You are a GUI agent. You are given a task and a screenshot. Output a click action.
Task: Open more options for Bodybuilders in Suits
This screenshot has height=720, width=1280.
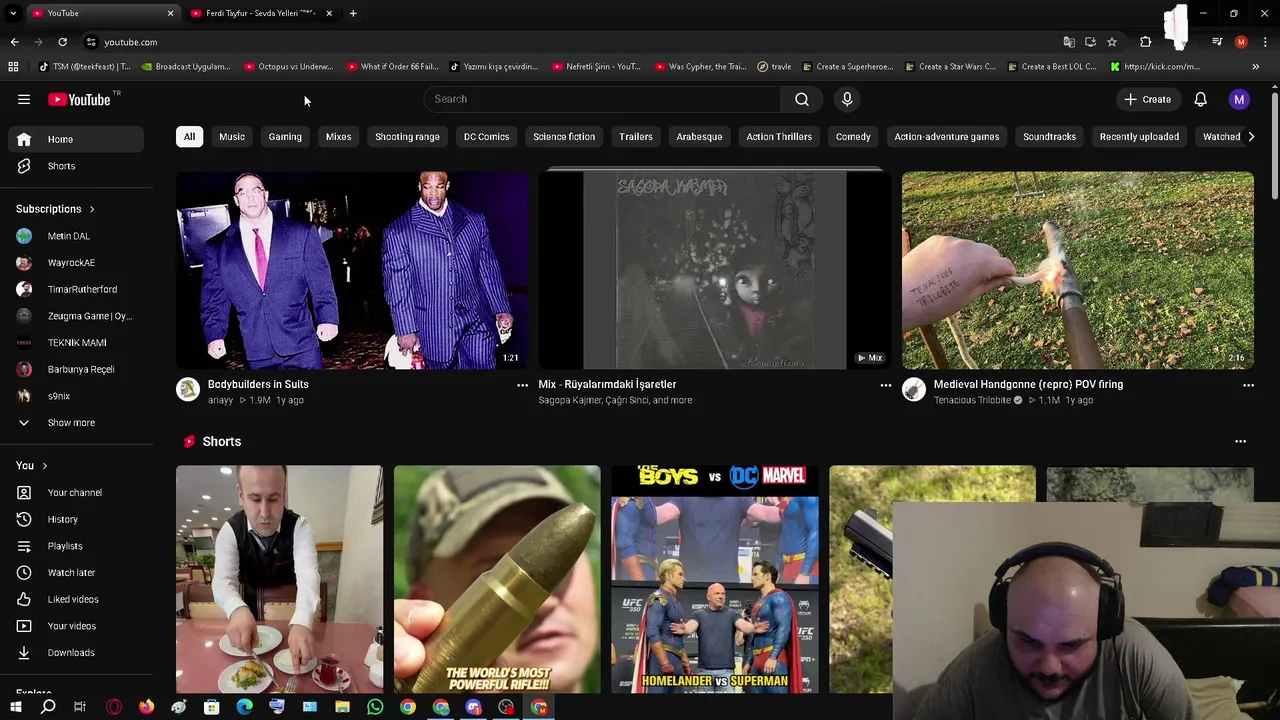click(522, 385)
